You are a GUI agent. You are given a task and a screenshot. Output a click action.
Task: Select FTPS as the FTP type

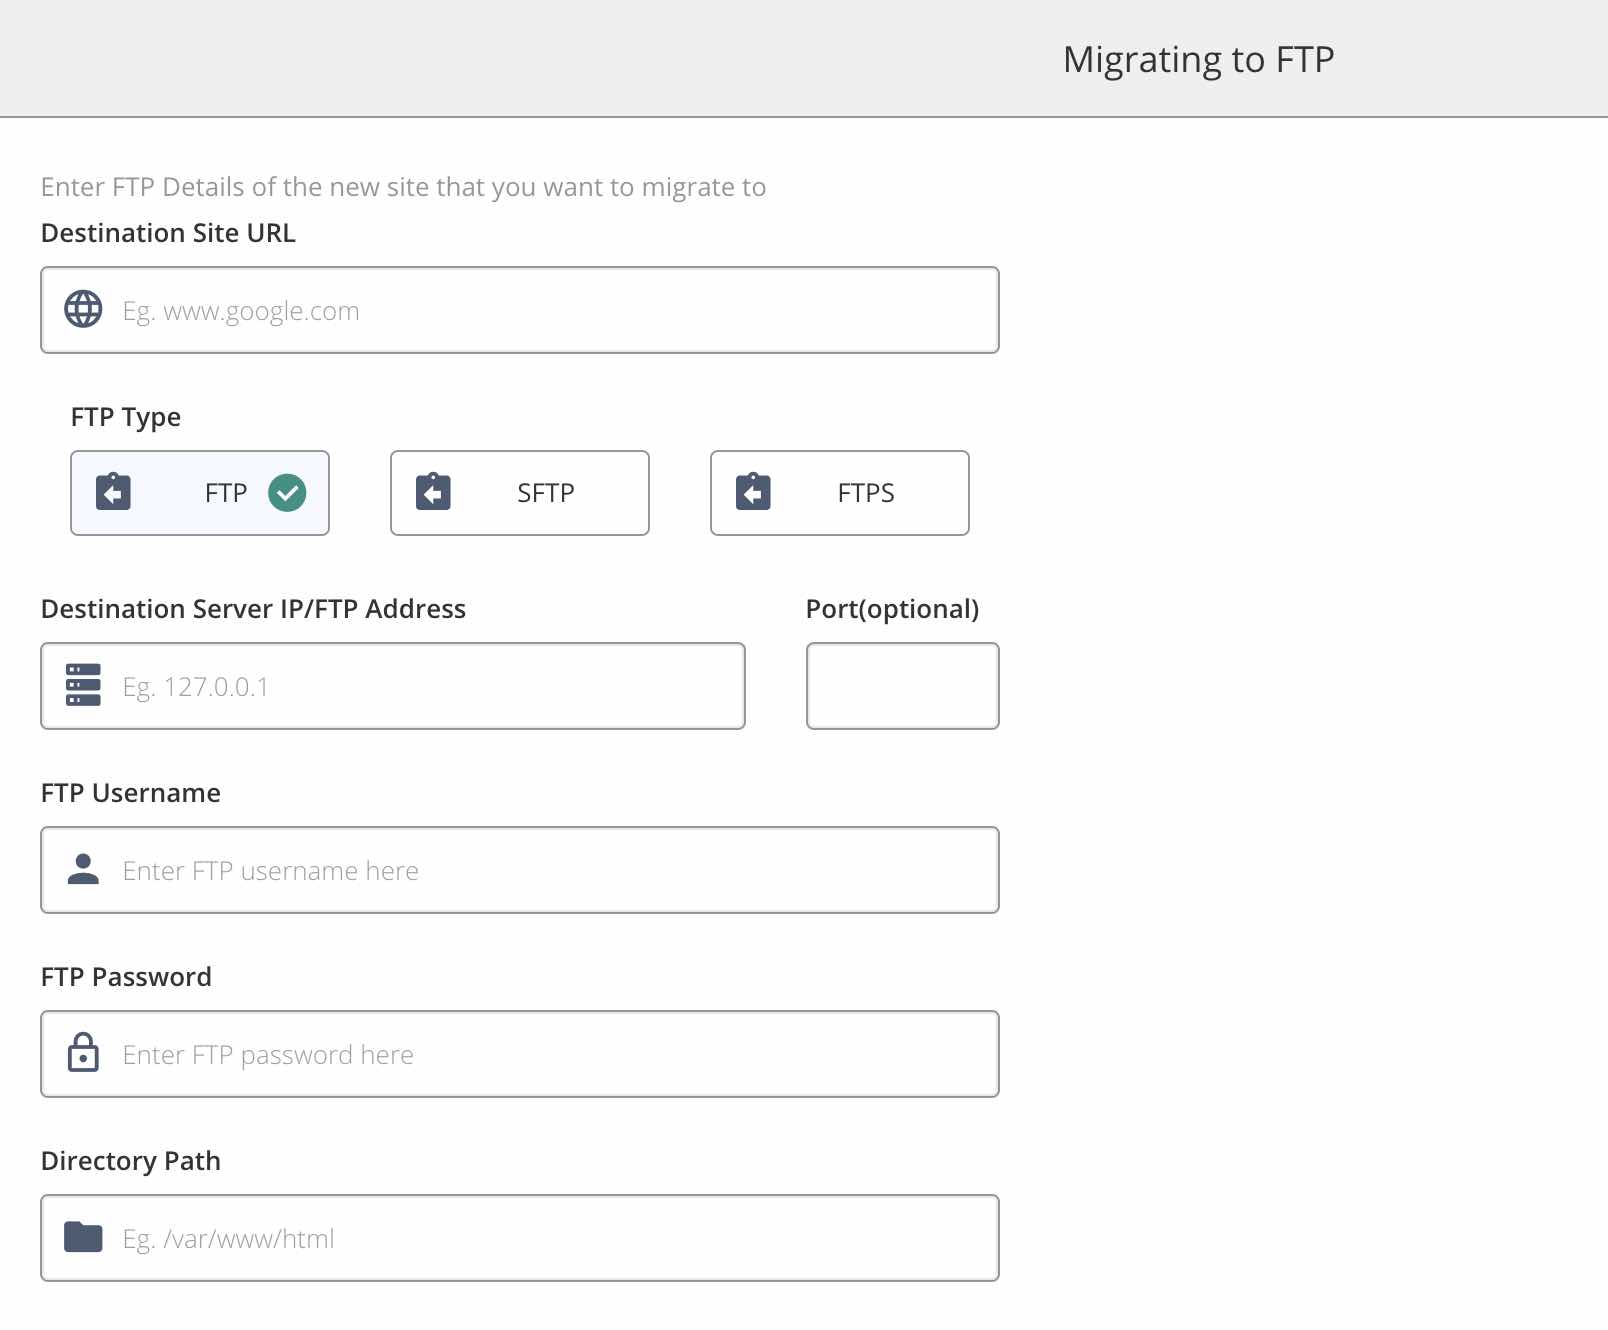(x=839, y=492)
